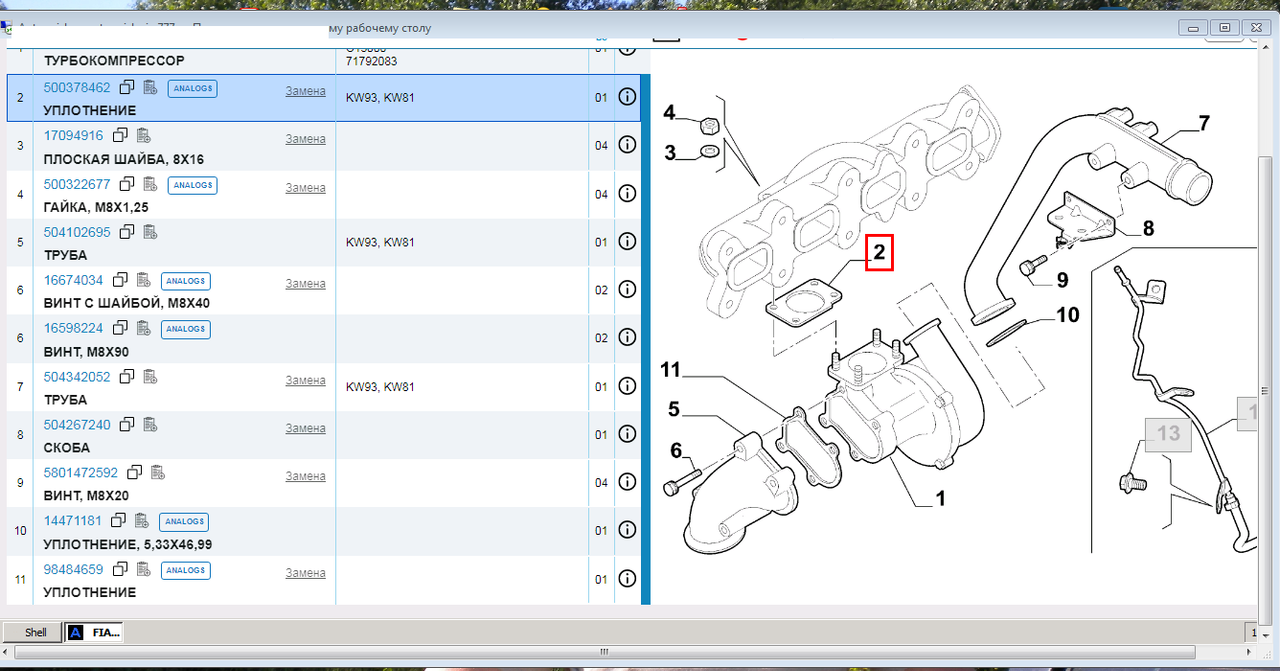Select callout 5 on the diagram
This screenshot has width=1280, height=671.
[674, 409]
